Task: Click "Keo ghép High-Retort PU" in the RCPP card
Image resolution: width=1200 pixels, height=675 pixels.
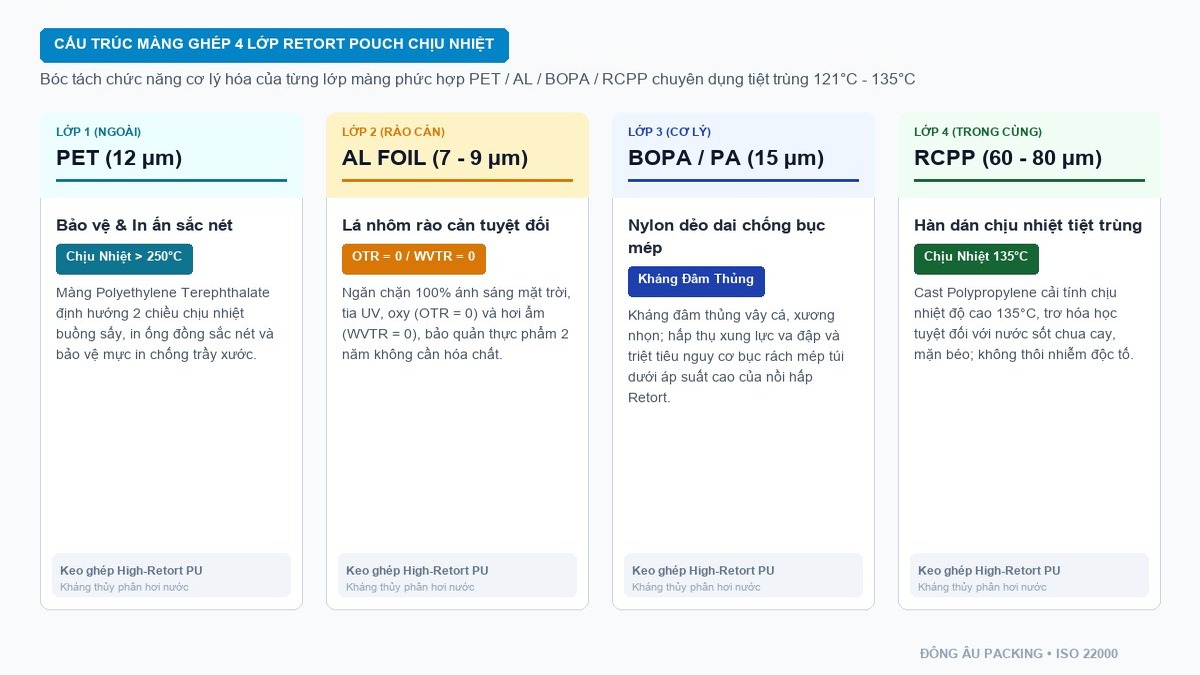Action: click(989, 570)
